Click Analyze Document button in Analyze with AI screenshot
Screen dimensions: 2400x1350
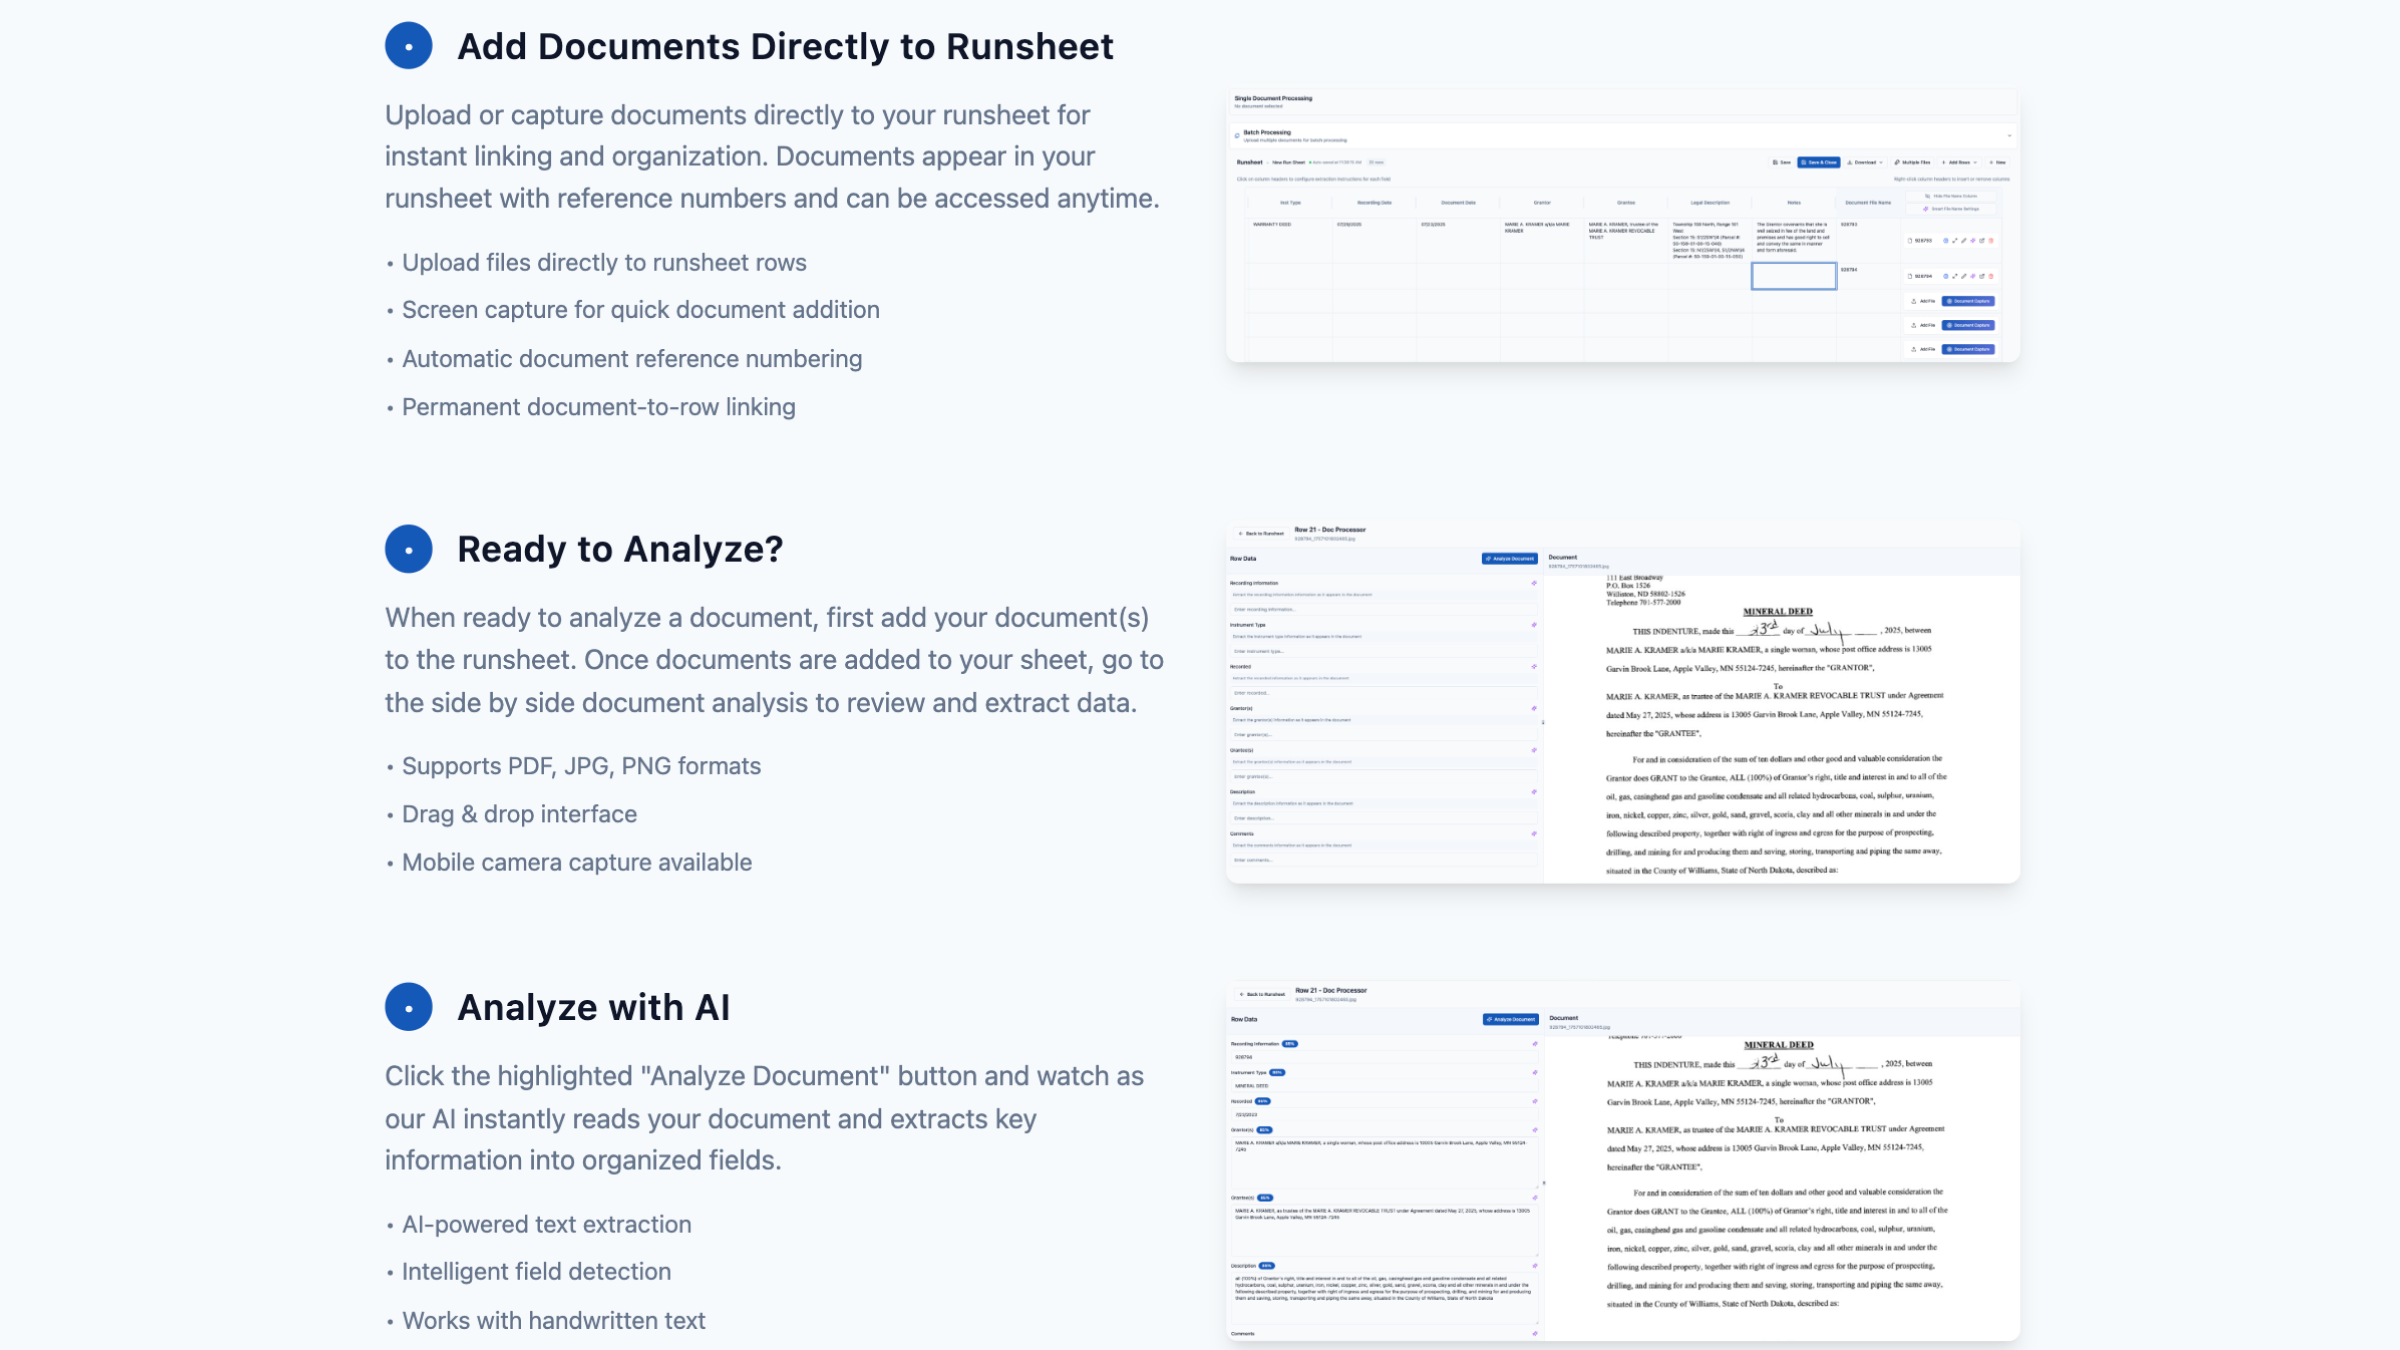(1510, 1019)
